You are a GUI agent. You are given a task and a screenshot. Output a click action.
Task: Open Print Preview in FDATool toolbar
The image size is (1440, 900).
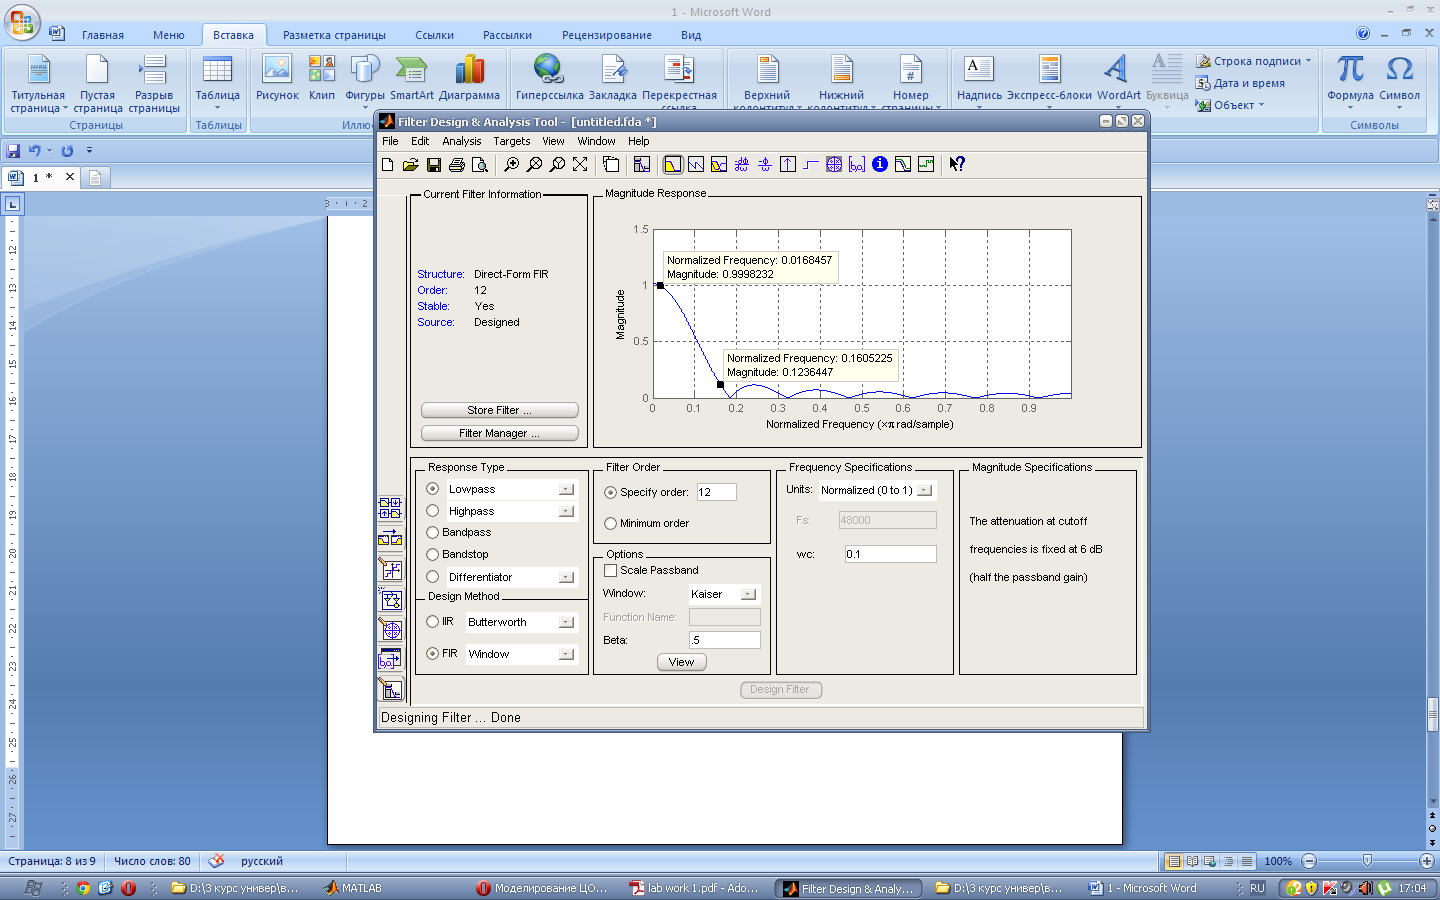pyautogui.click(x=480, y=165)
